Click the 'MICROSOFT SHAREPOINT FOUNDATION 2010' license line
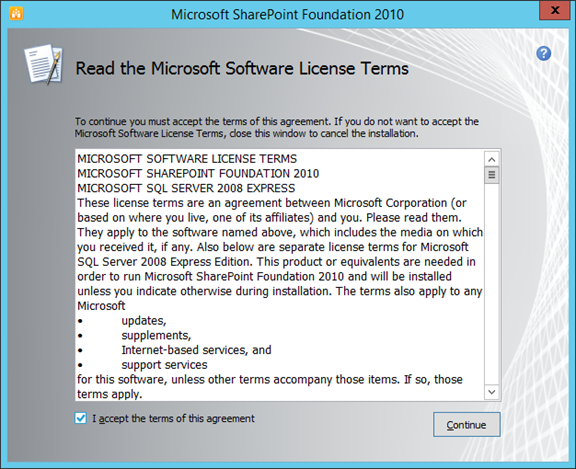 198,173
